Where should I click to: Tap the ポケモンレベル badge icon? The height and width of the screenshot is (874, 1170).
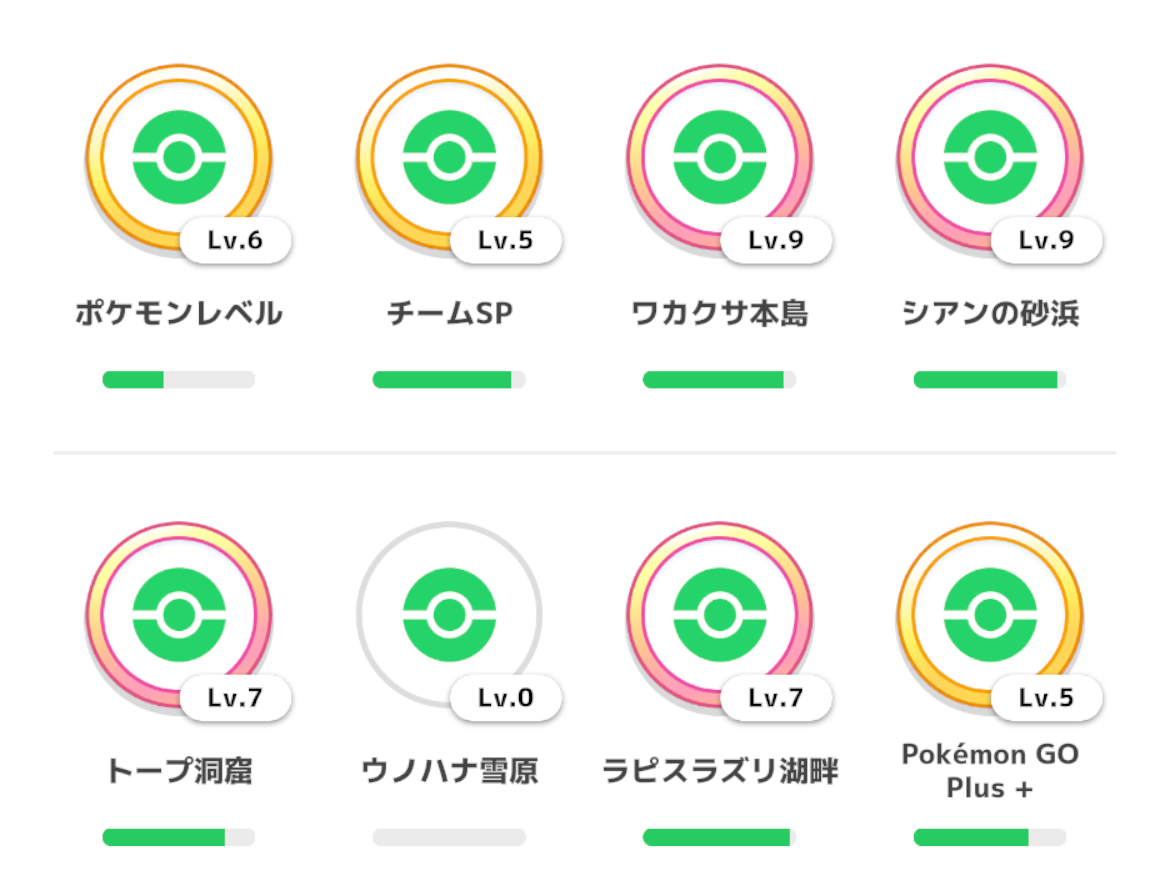(179, 157)
